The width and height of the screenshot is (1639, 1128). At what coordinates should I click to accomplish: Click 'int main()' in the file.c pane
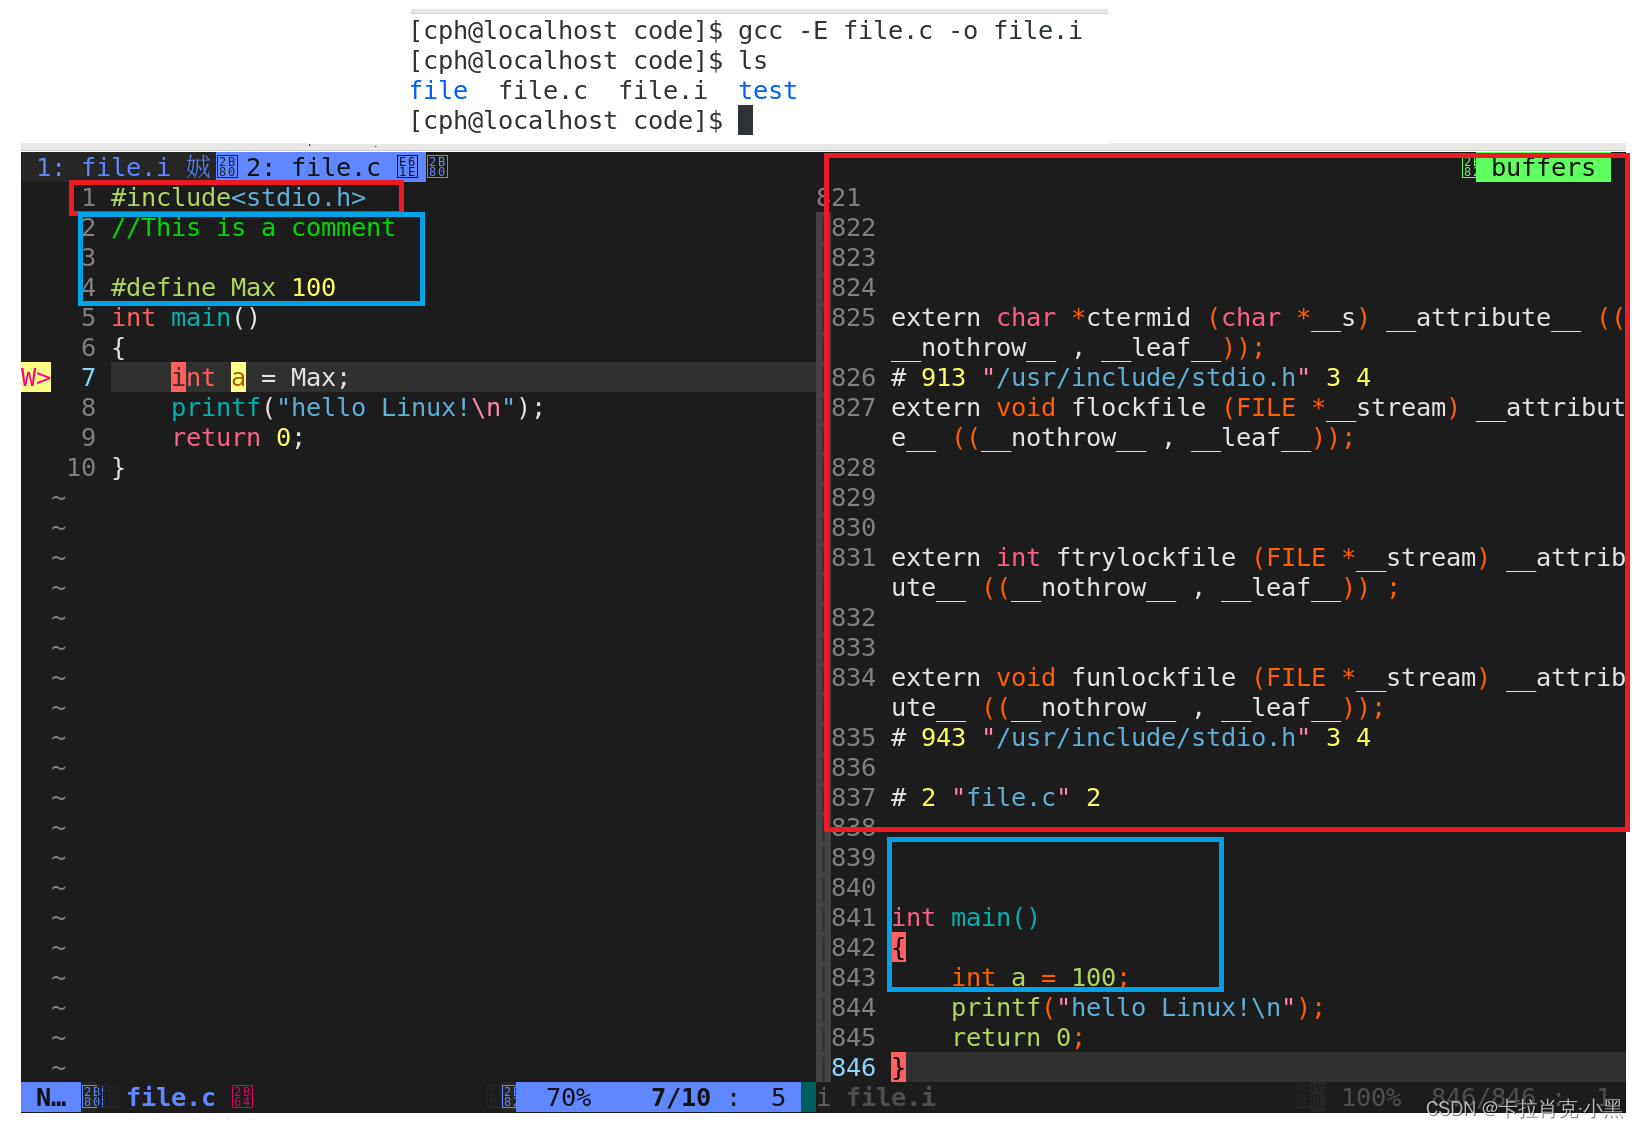[x=185, y=318]
